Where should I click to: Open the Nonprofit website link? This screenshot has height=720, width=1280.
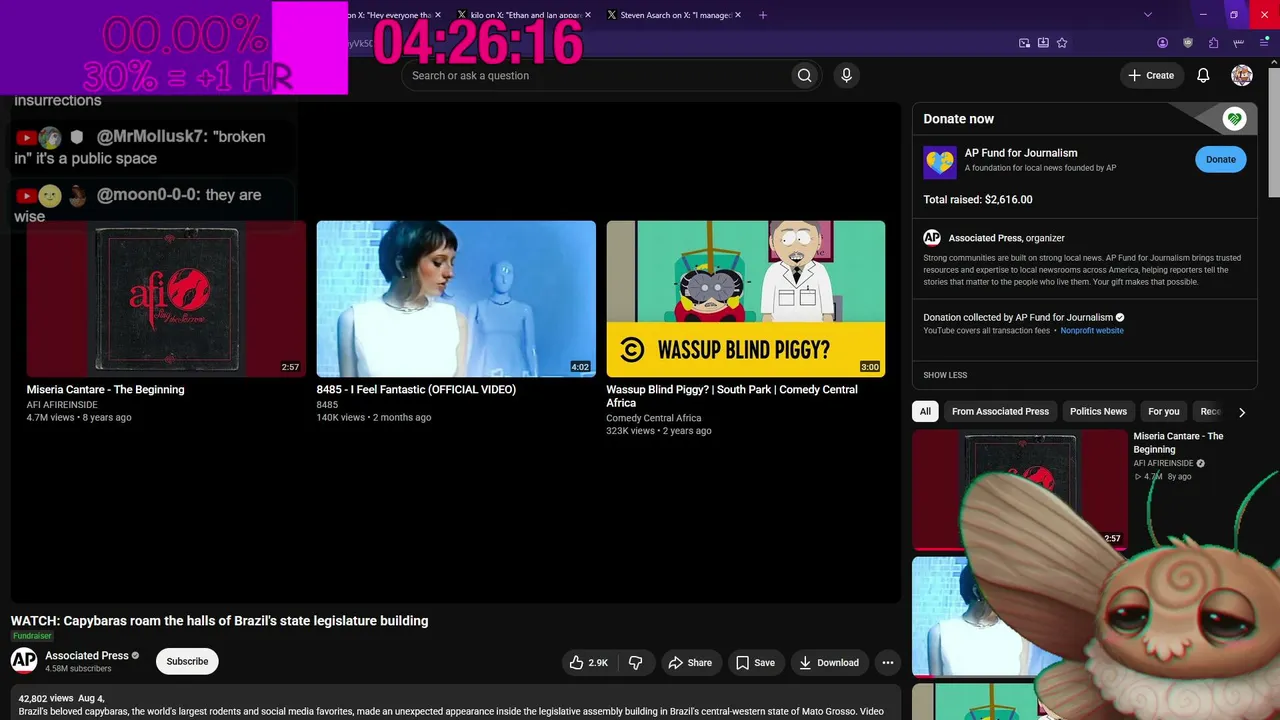(x=1092, y=331)
